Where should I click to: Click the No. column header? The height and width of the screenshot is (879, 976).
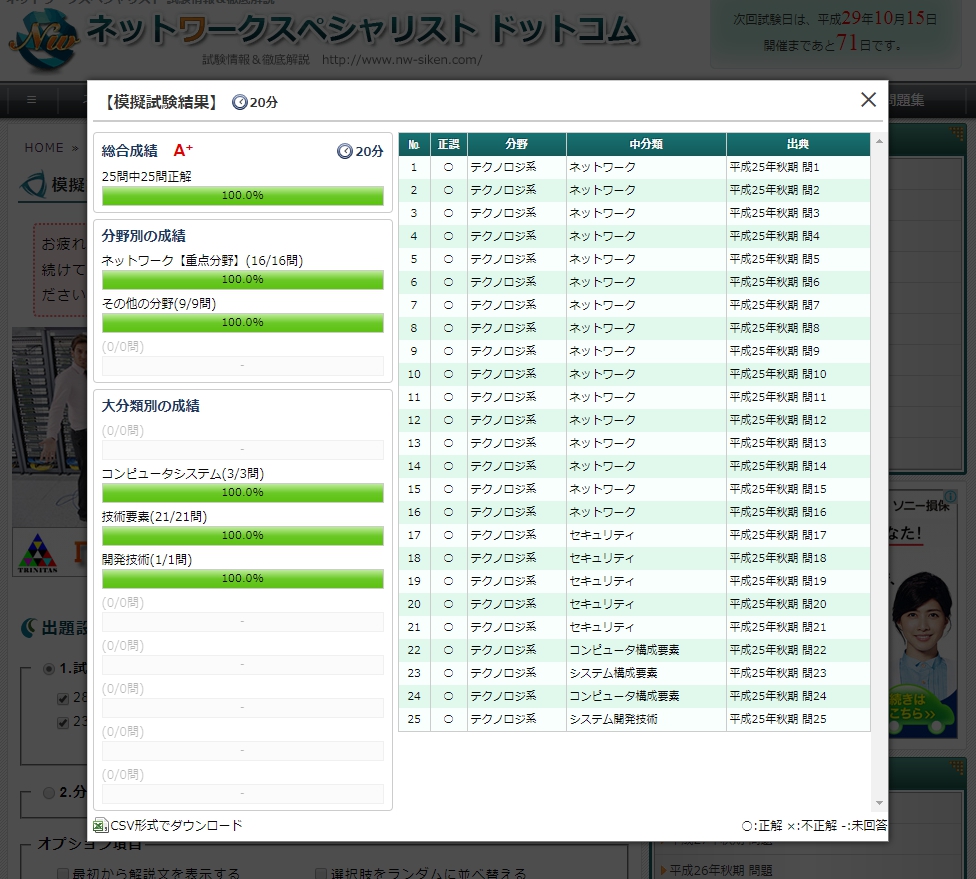tap(414, 144)
